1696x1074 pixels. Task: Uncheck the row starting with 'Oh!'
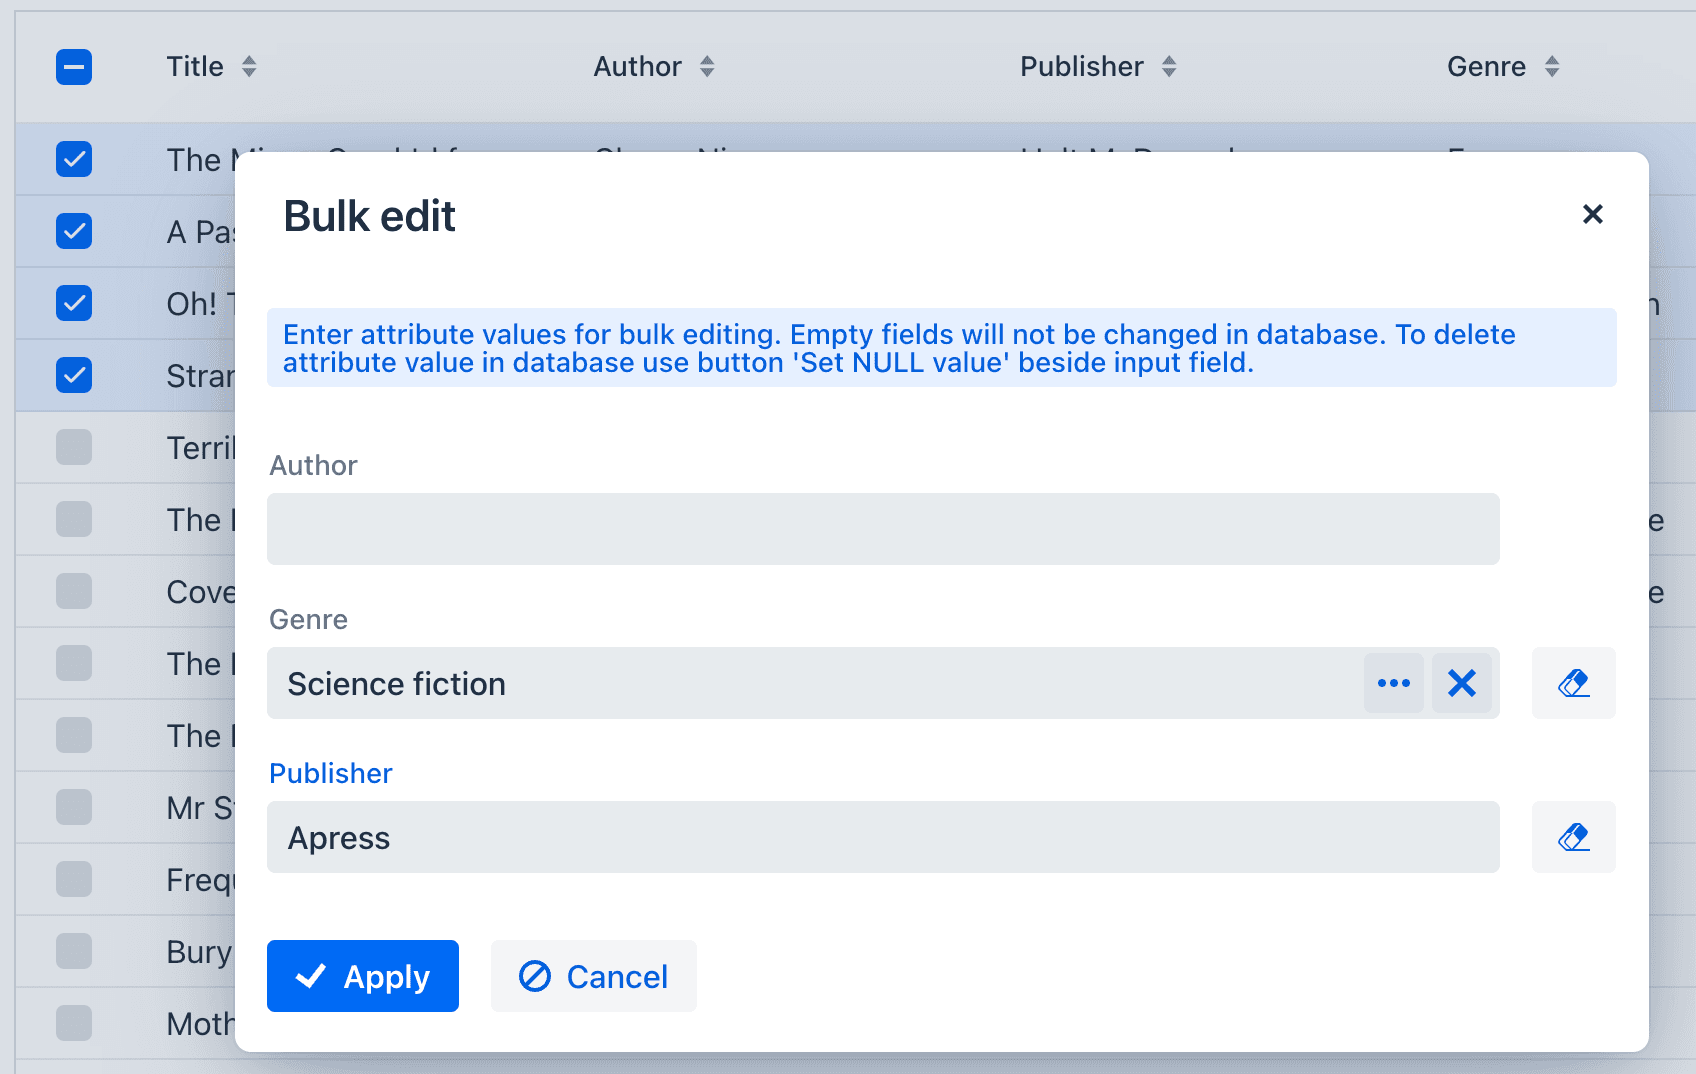pos(74,303)
